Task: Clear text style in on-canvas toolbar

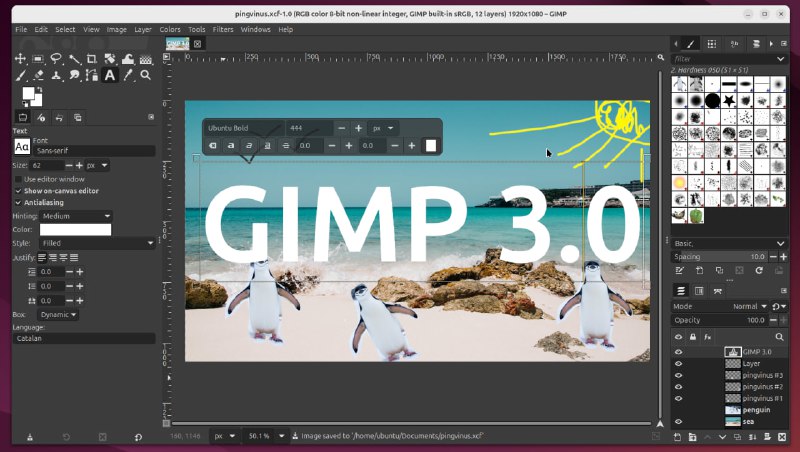Action: click(x=213, y=145)
